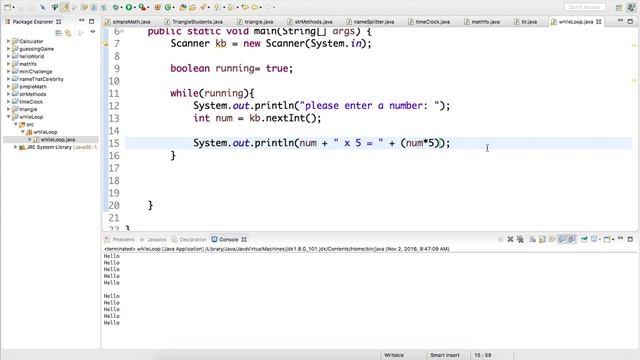This screenshot has width=640, height=360.
Task: Click the green Run button in toolbar
Action: [x=129, y=7]
